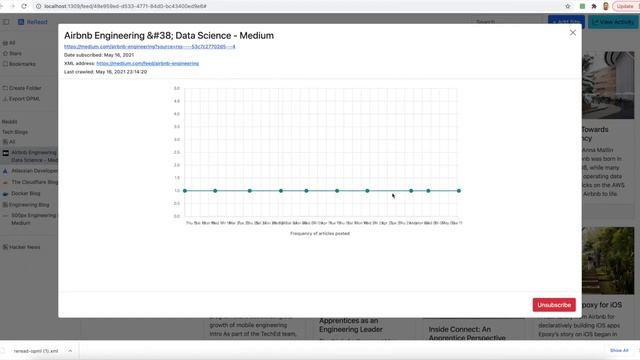Click the Hacker News feed icon

point(5,247)
